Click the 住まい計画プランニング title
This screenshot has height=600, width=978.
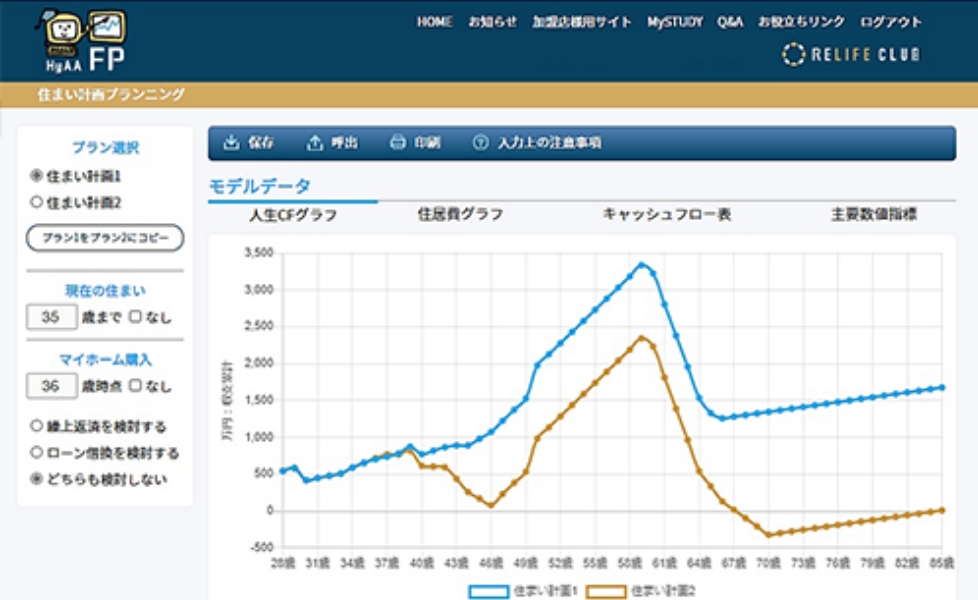(x=111, y=94)
